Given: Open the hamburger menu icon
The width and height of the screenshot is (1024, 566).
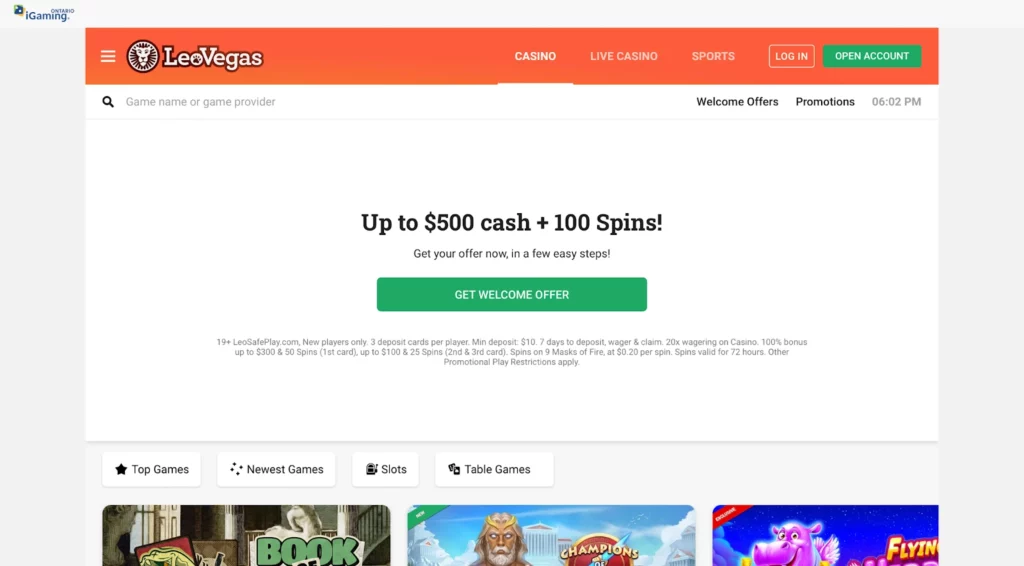Looking at the screenshot, I should click(x=108, y=56).
